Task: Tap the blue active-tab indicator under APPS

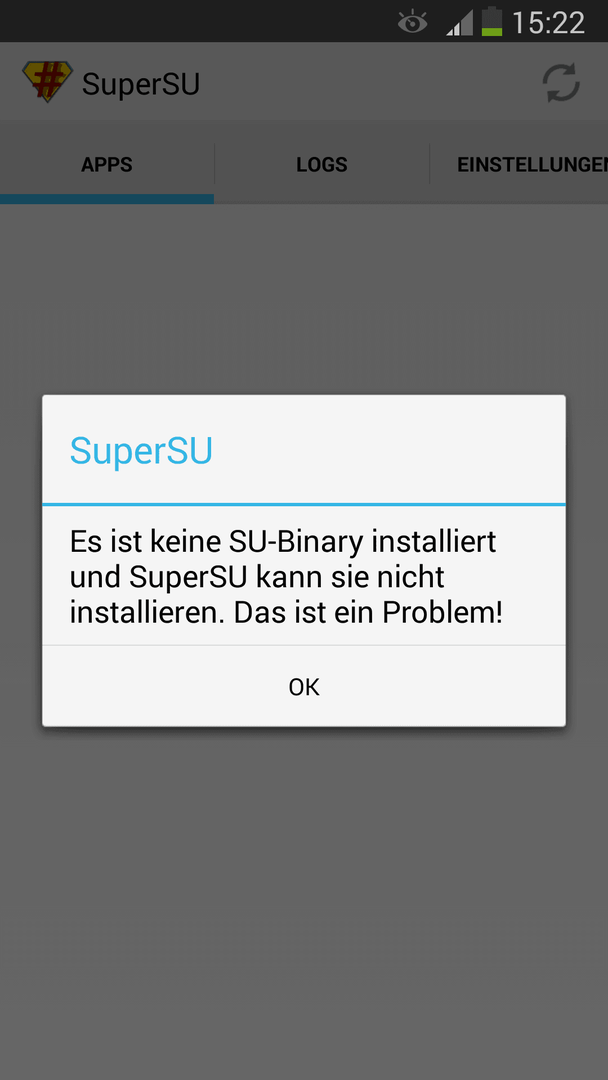Action: point(107,199)
